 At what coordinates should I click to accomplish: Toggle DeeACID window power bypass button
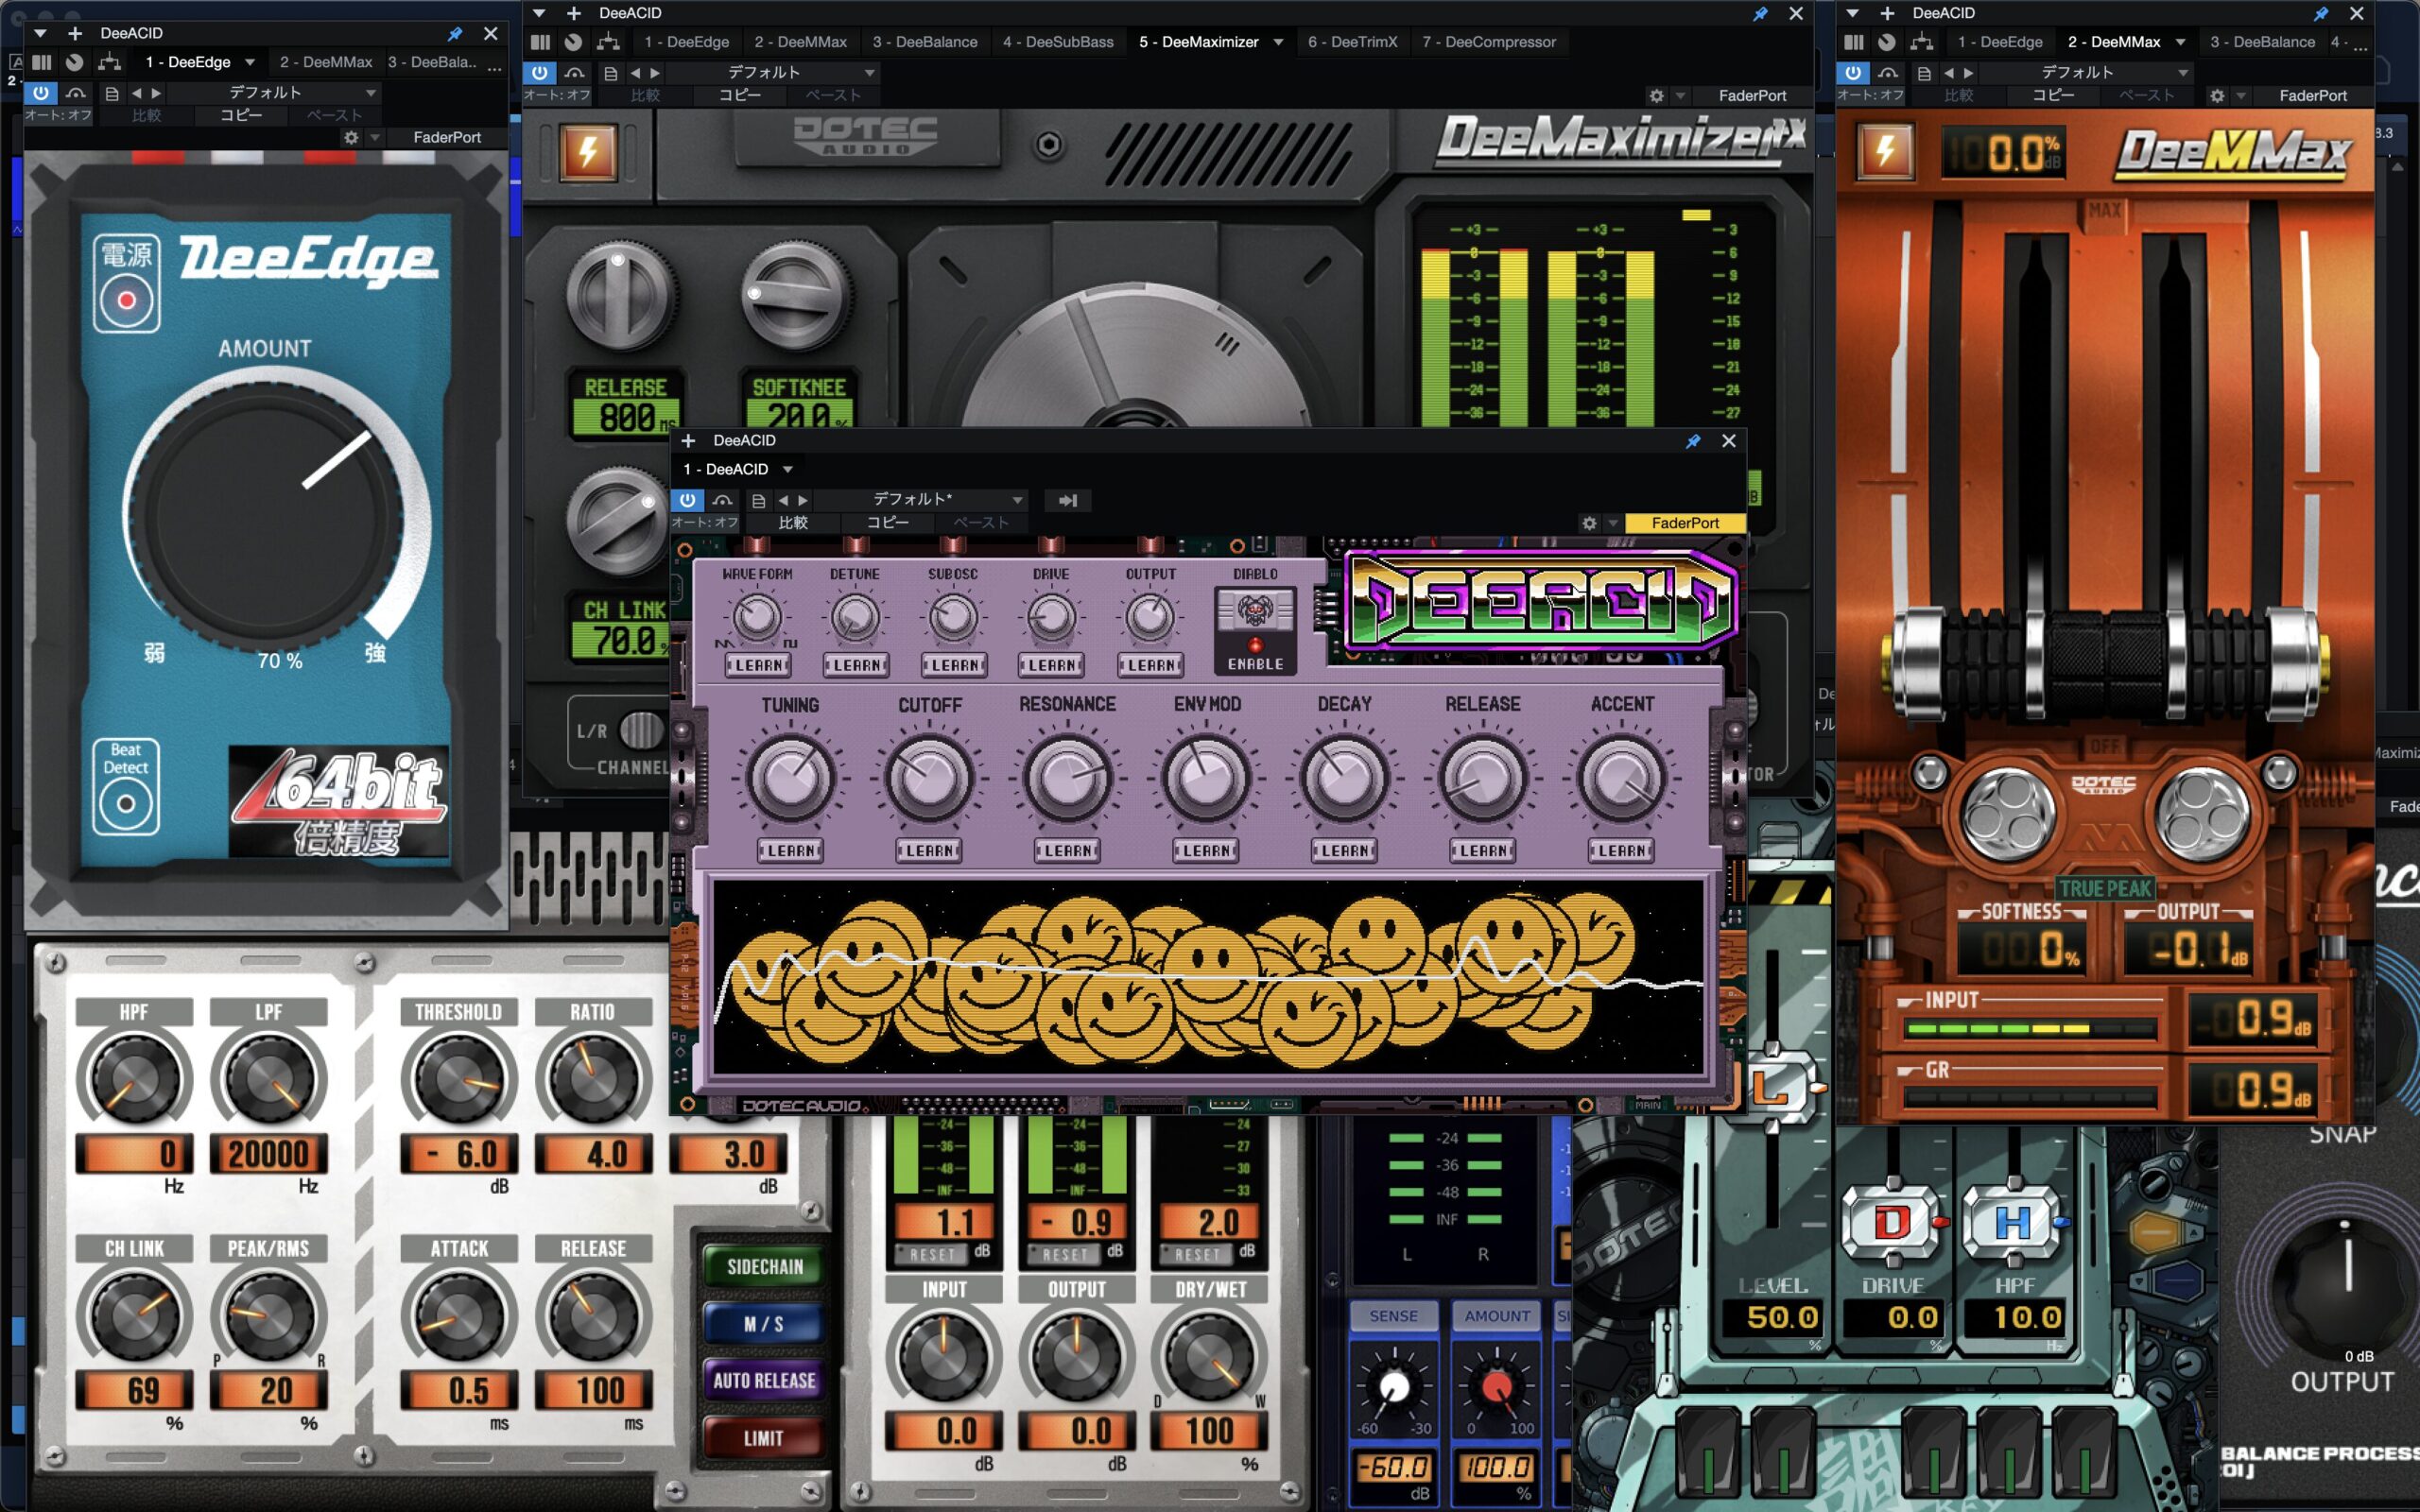coord(687,500)
